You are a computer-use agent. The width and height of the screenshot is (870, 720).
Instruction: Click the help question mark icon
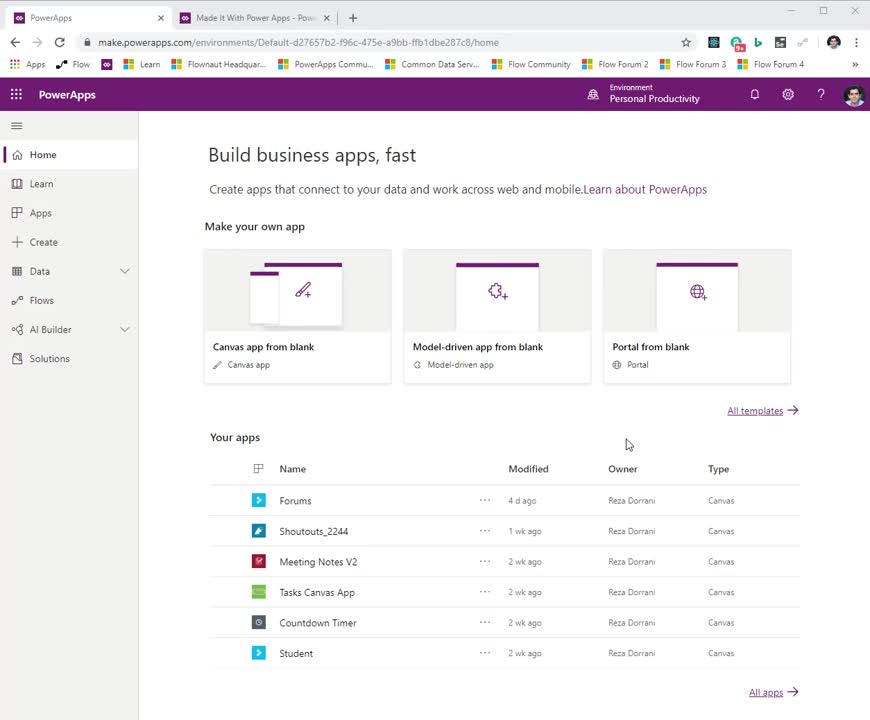pos(821,94)
